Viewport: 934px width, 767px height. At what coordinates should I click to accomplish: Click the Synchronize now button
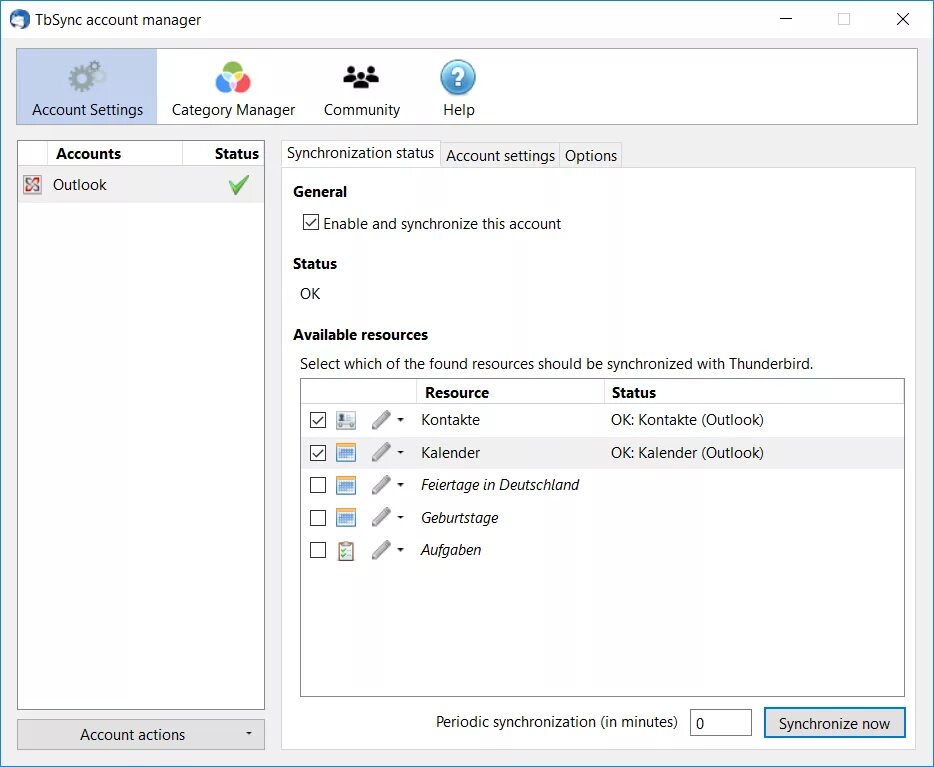[835, 723]
